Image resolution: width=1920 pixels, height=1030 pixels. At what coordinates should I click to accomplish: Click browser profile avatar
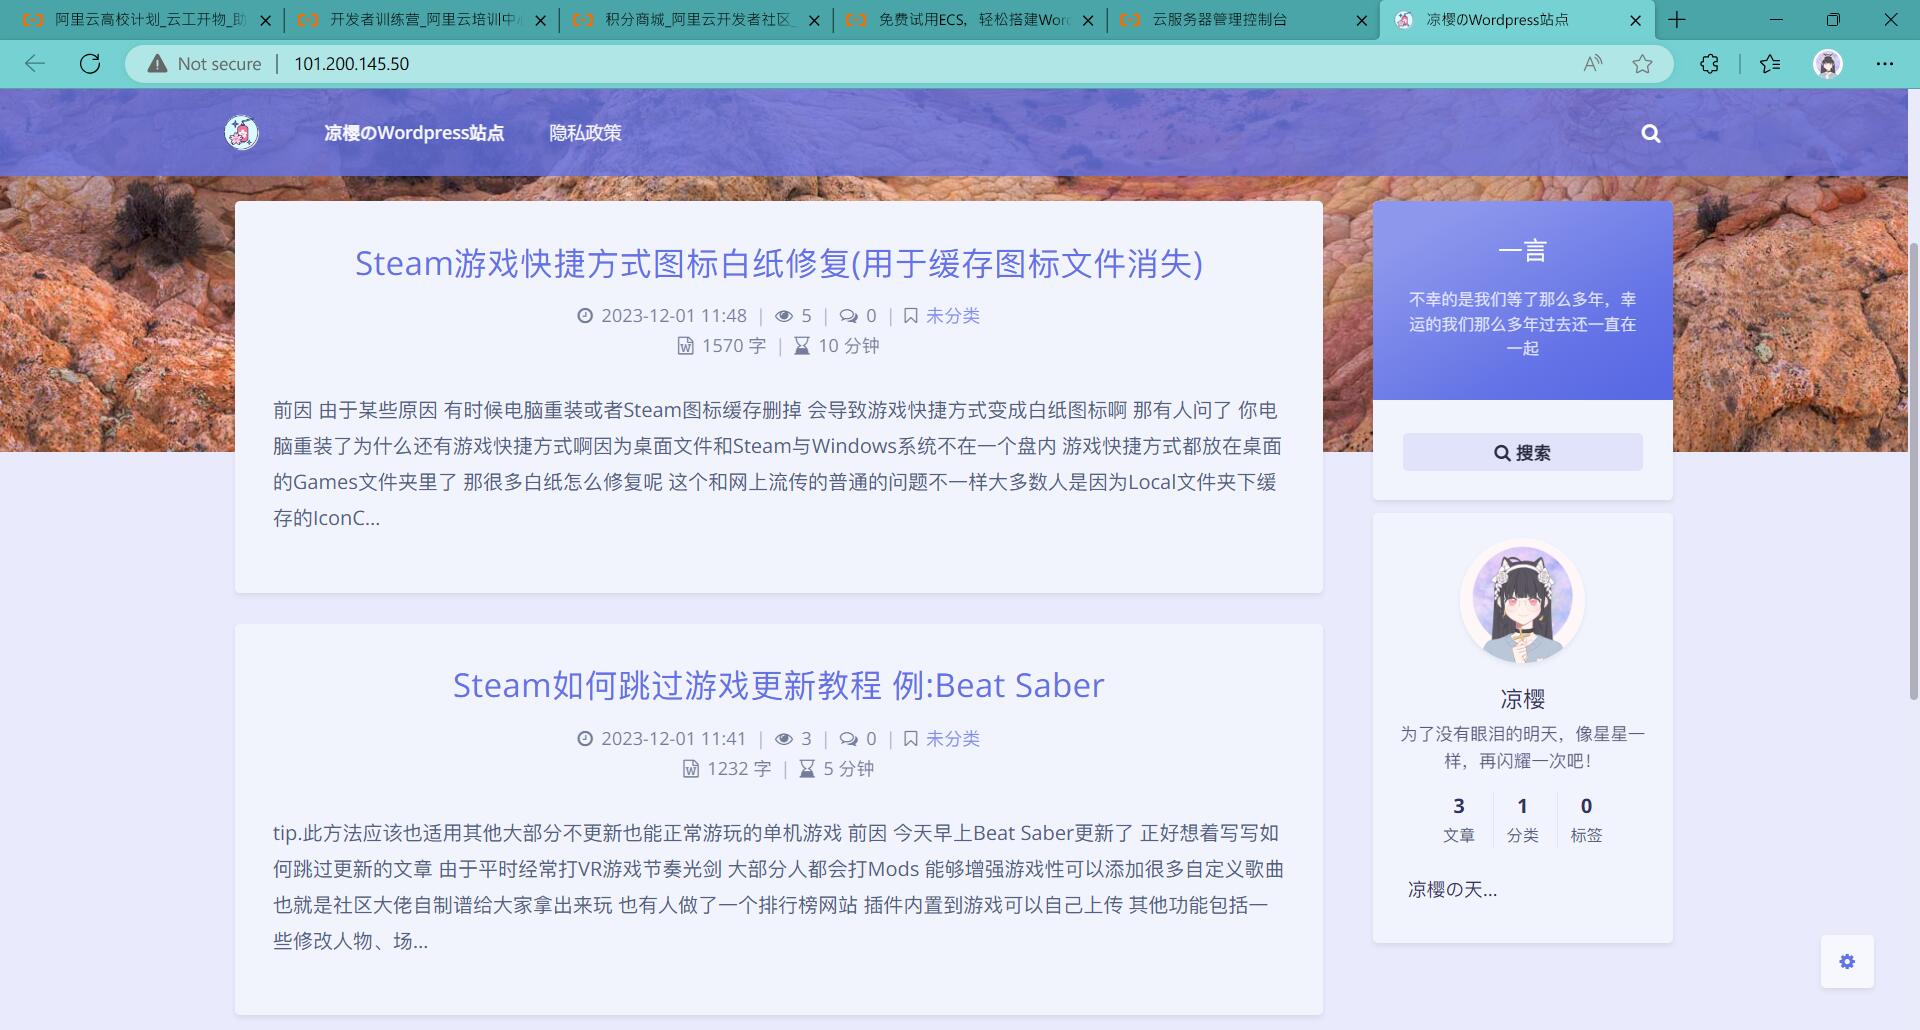point(1828,64)
